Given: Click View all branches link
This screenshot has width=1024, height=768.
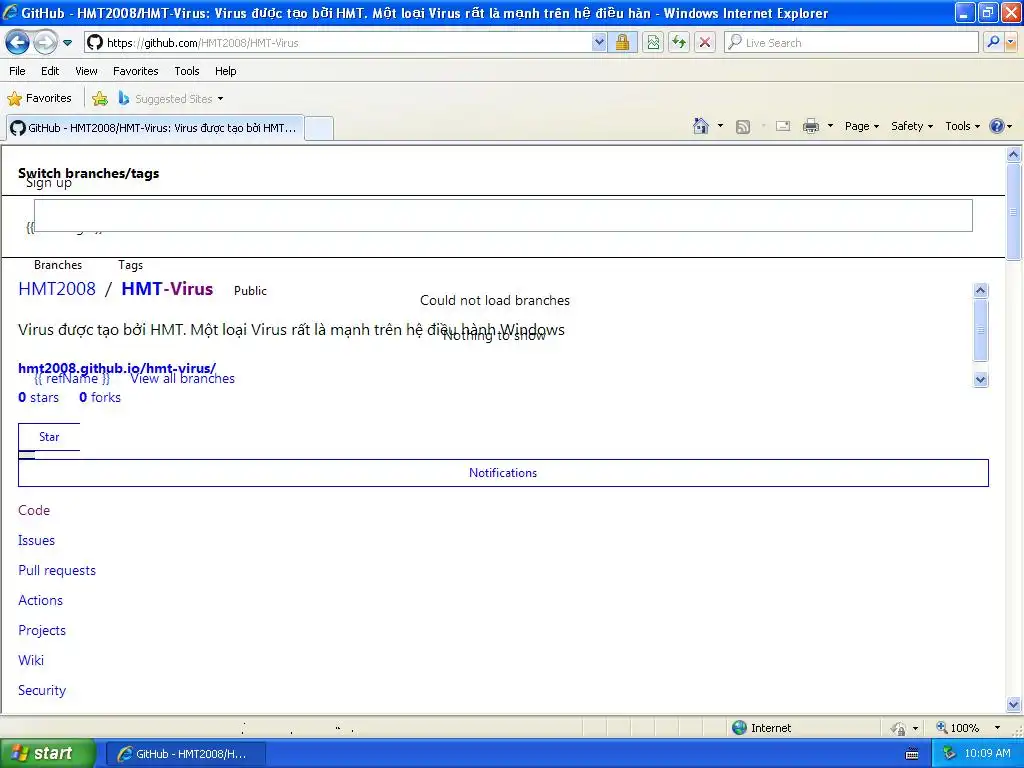Looking at the screenshot, I should [x=182, y=378].
